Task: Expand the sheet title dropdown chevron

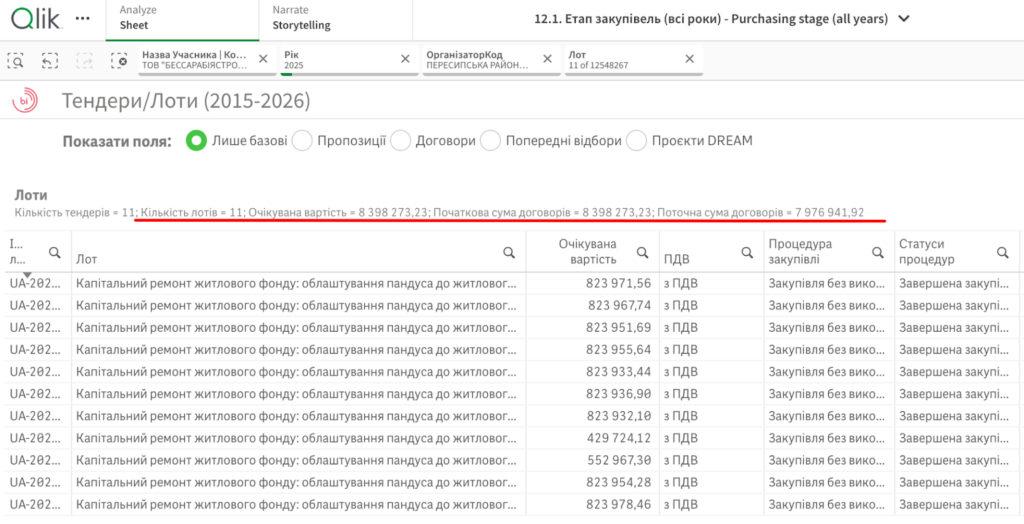Action: point(904,19)
